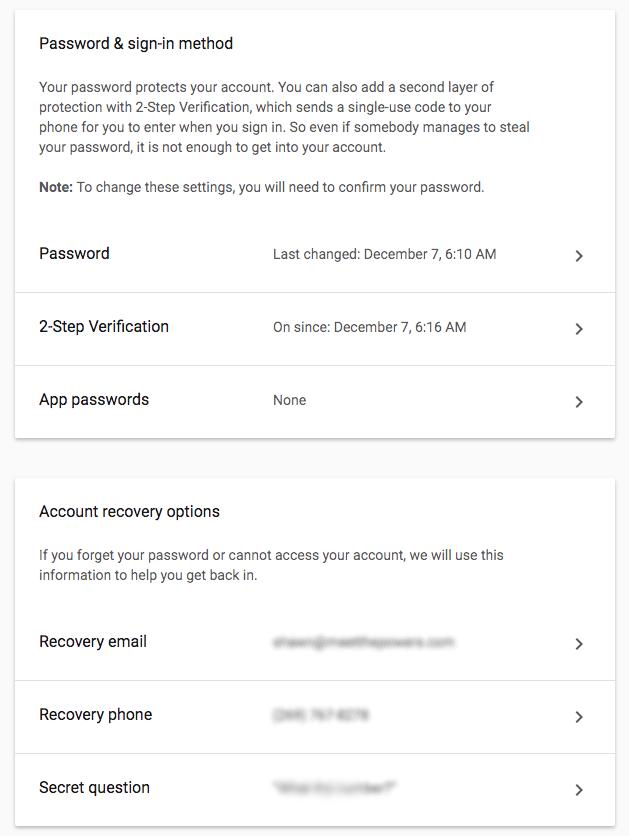Click the "On since: December 7" status

369,328
